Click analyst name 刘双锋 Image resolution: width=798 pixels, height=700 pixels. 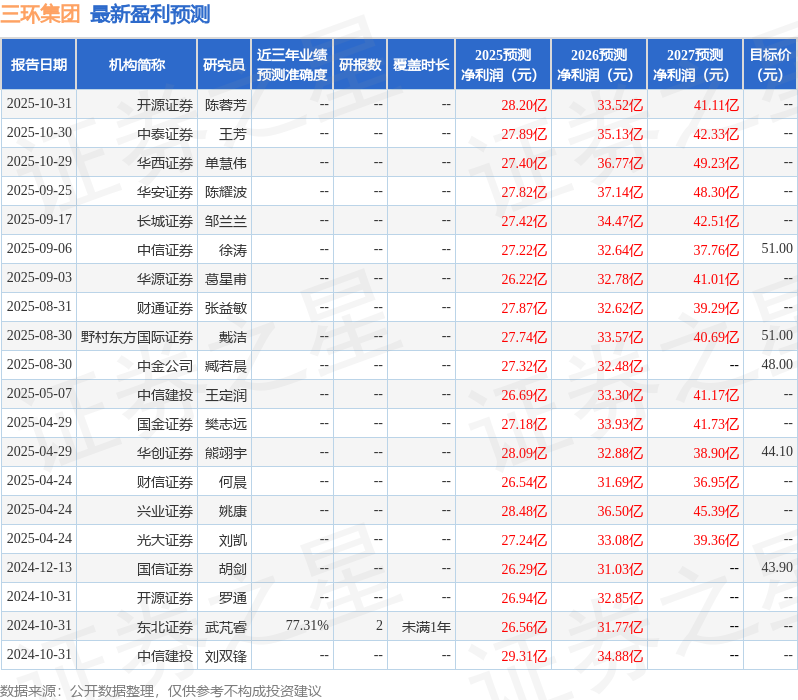point(226,657)
